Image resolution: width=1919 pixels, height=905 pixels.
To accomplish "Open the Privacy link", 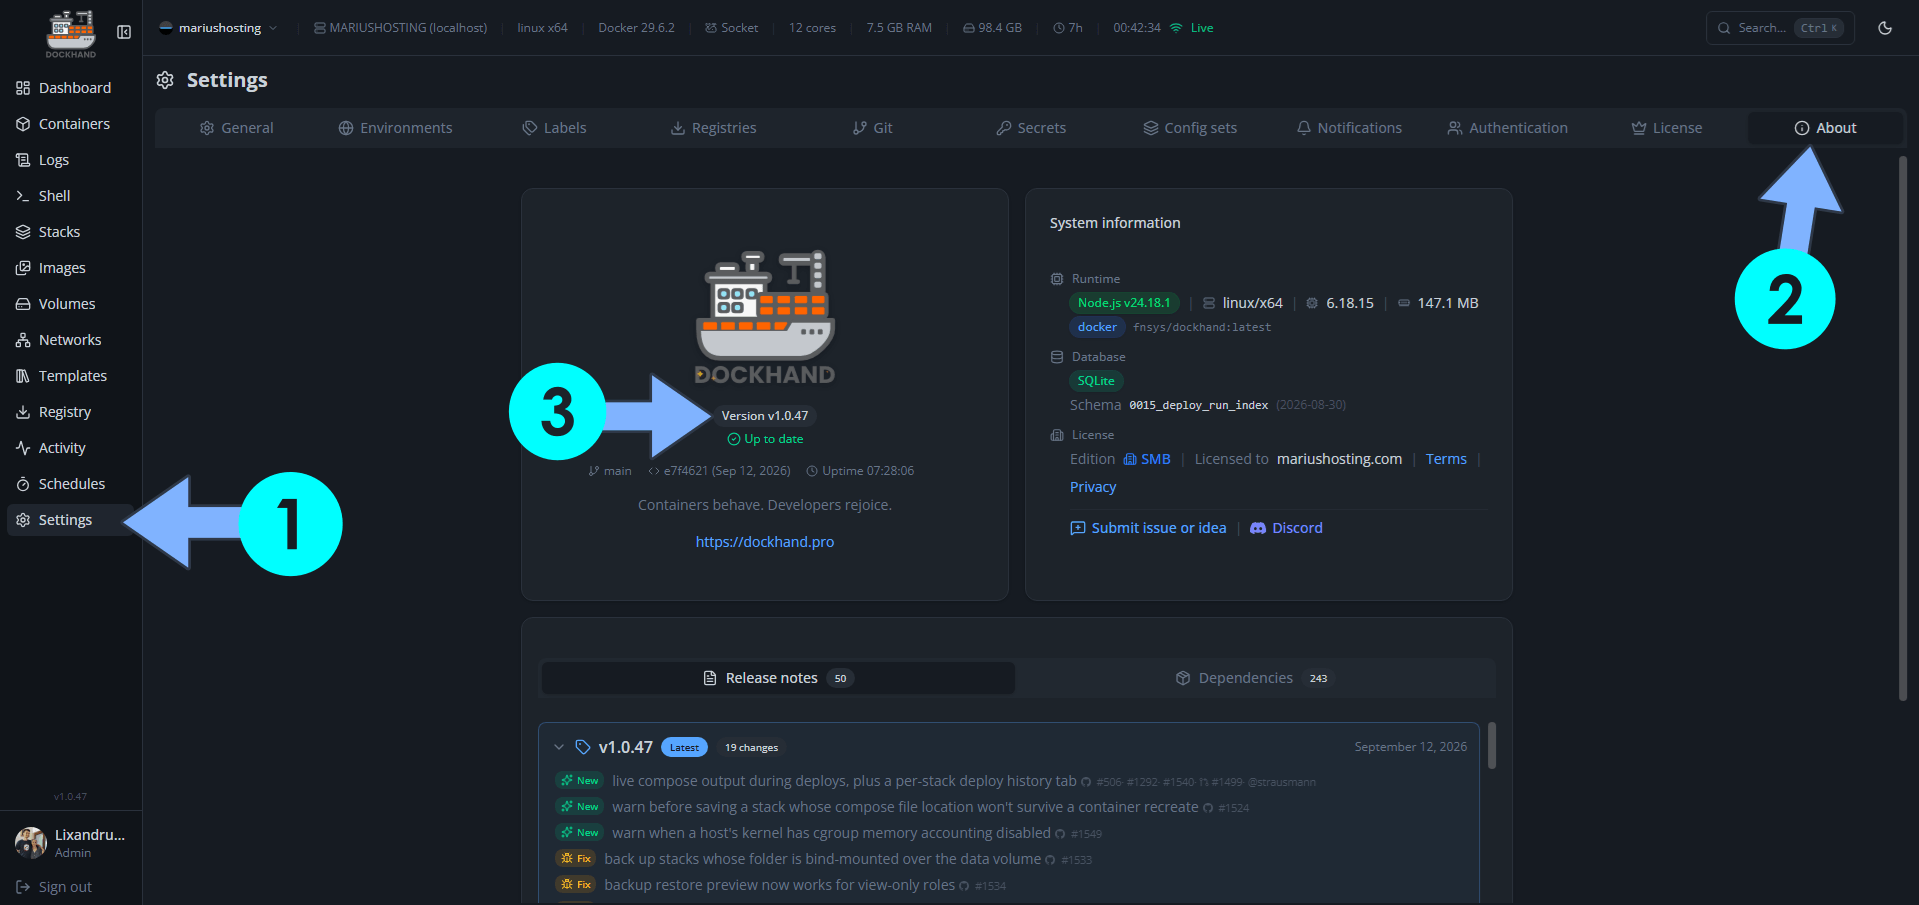I will point(1093,487).
